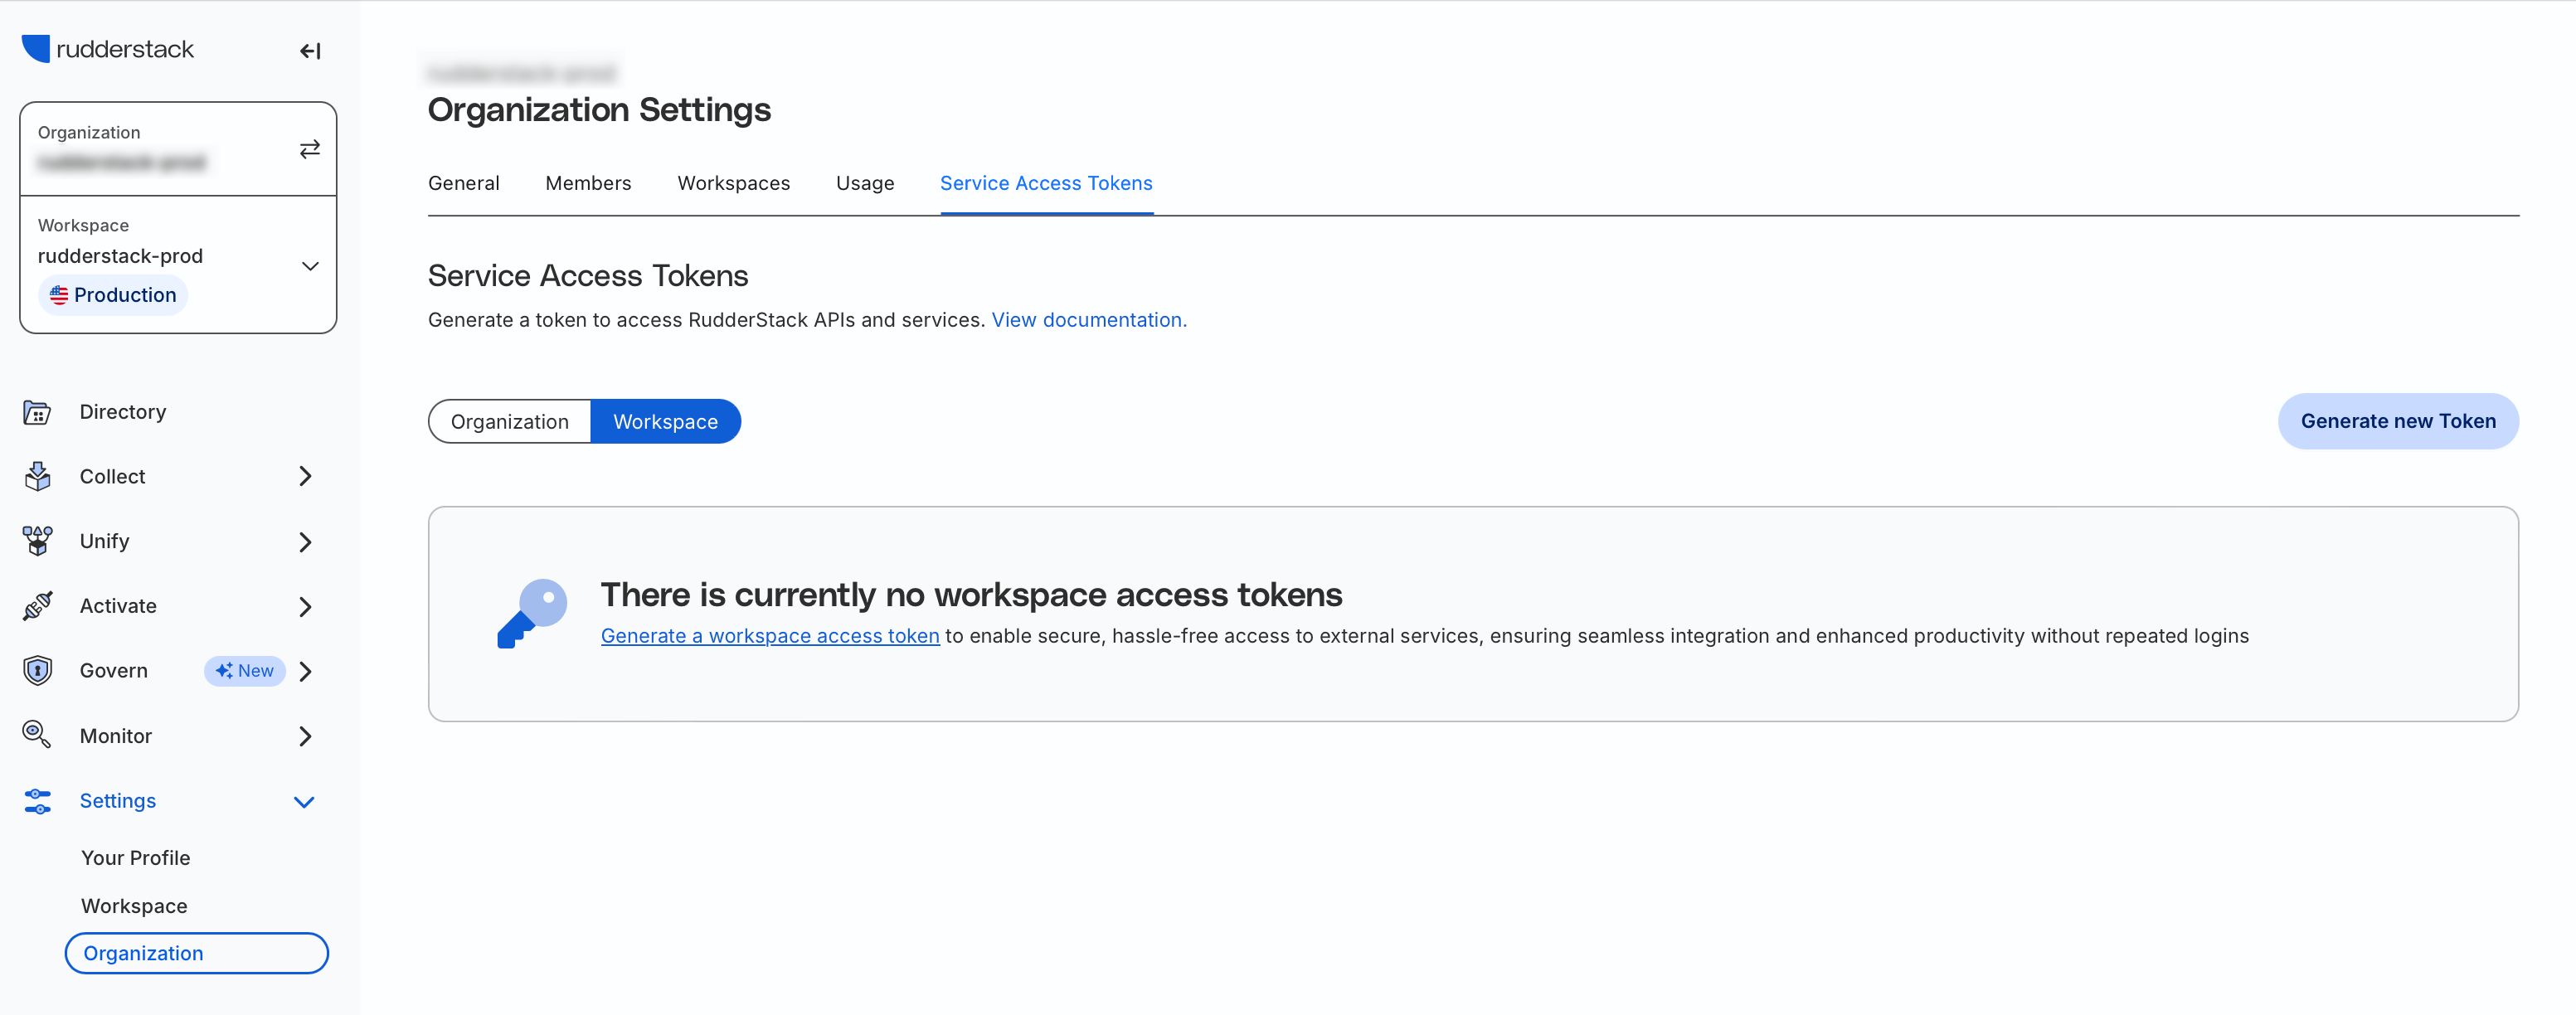Viewport: 2576px width, 1015px height.
Task: Click the Govern shield icon
Action: [x=37, y=671]
